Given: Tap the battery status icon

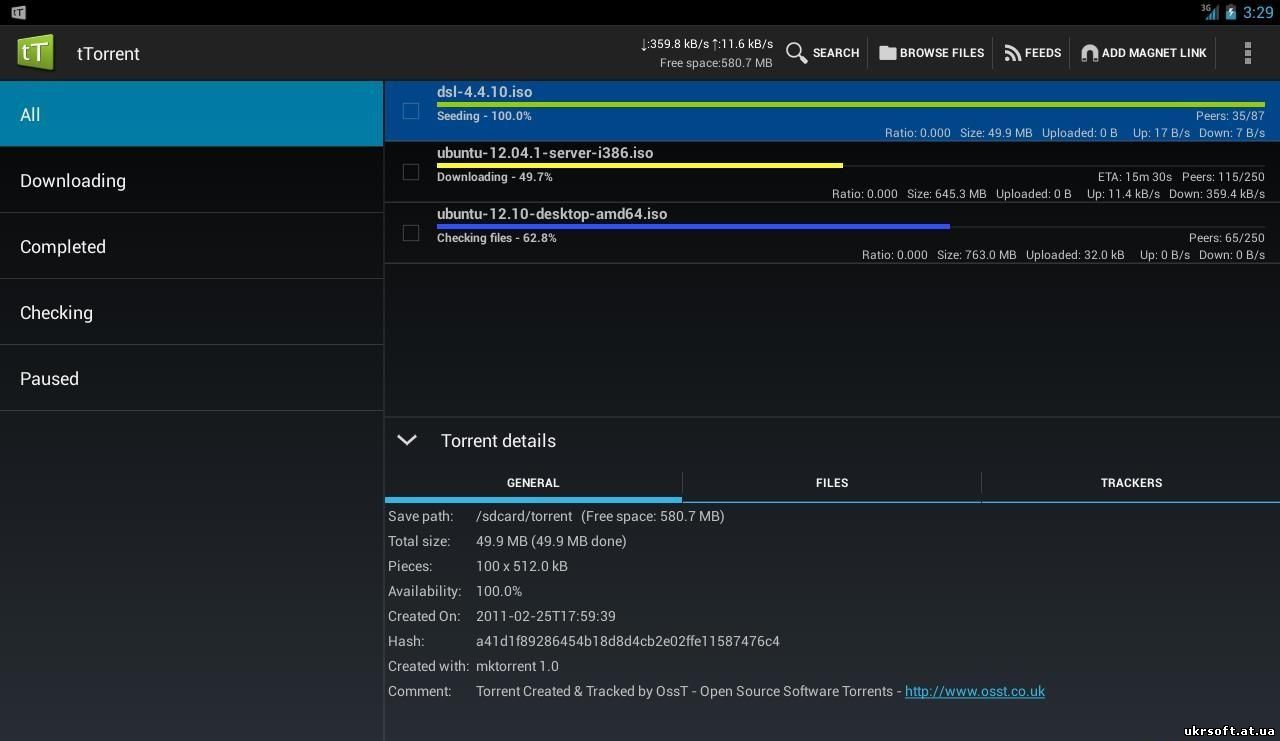Looking at the screenshot, I should tap(1231, 12).
